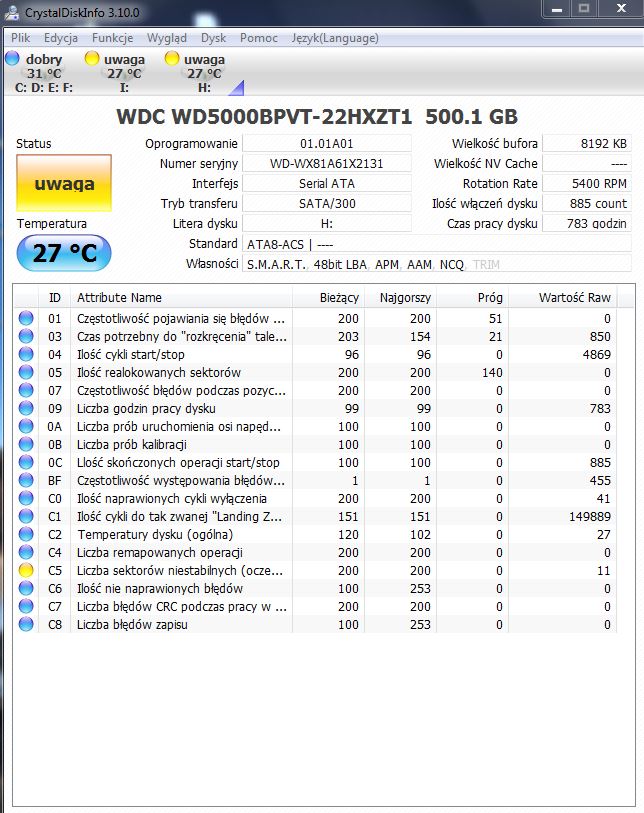The width and height of the screenshot is (644, 813).
Task: Click the yellow warning icon of attribute C5
Action: click(26, 570)
